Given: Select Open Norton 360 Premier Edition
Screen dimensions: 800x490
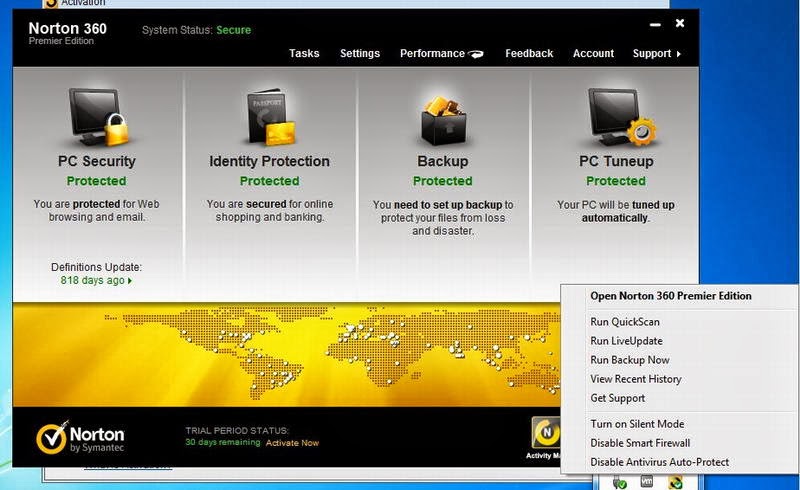Looking at the screenshot, I should pos(670,296).
